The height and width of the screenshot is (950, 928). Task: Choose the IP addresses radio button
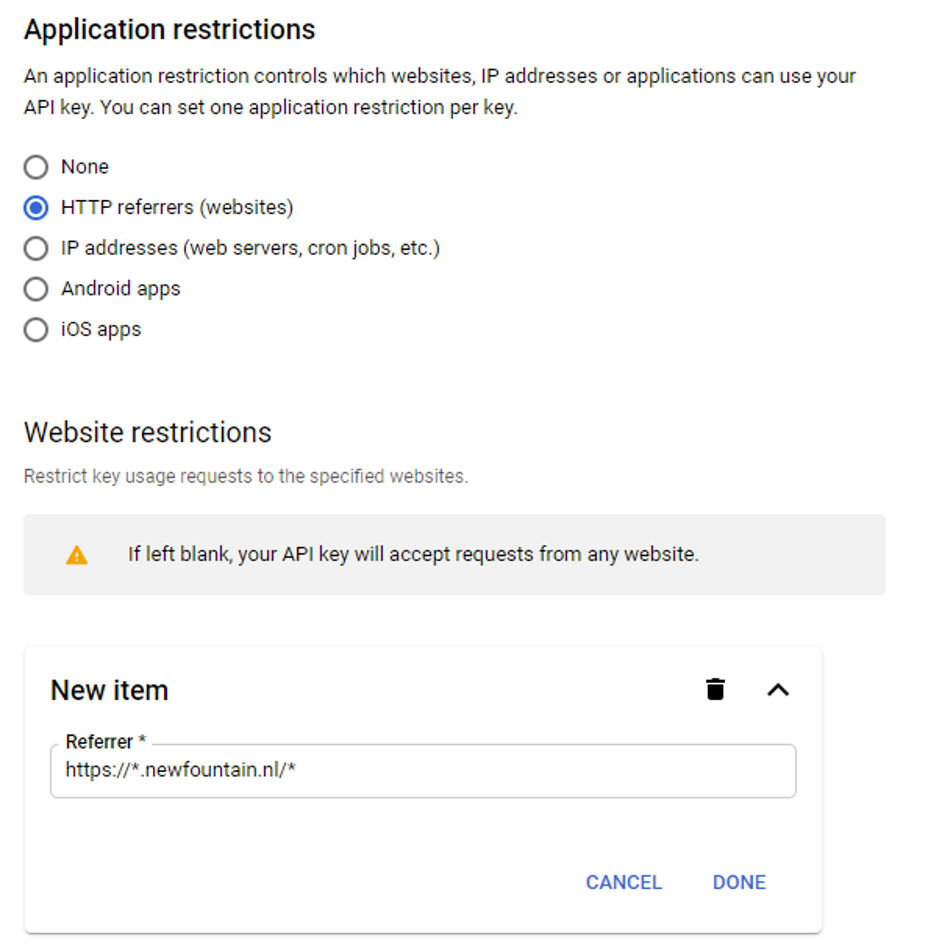[x=36, y=248]
